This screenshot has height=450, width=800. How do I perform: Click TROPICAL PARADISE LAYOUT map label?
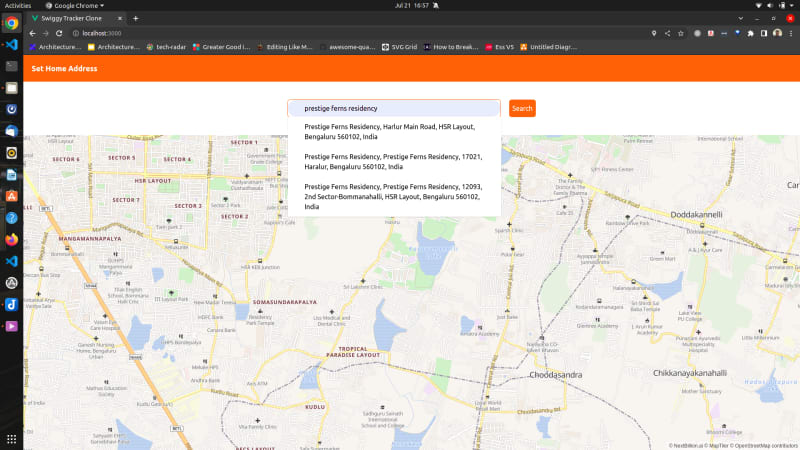[x=353, y=352]
